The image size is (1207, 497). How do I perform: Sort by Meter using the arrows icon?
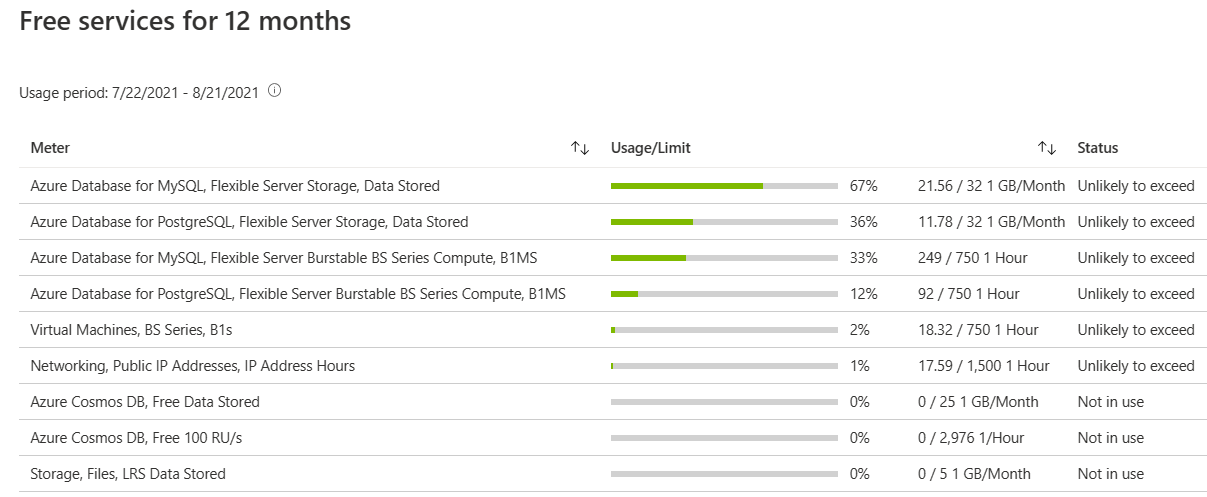pos(580,148)
